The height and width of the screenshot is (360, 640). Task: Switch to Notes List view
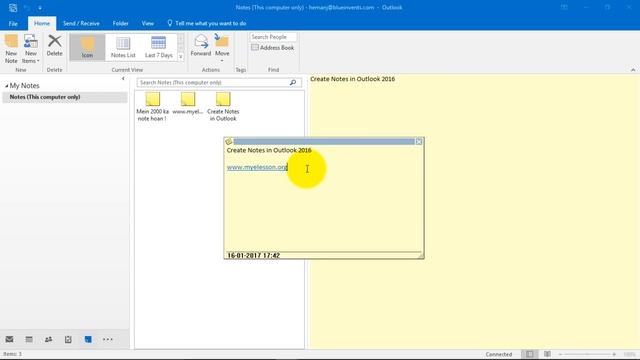(x=123, y=47)
